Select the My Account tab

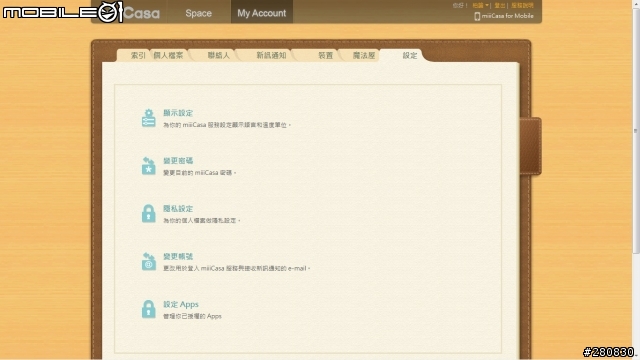[x=262, y=13]
